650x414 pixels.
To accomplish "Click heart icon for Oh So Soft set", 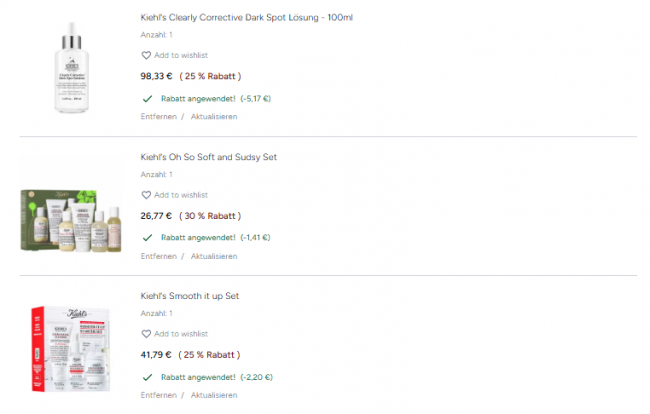I will tap(146, 195).
